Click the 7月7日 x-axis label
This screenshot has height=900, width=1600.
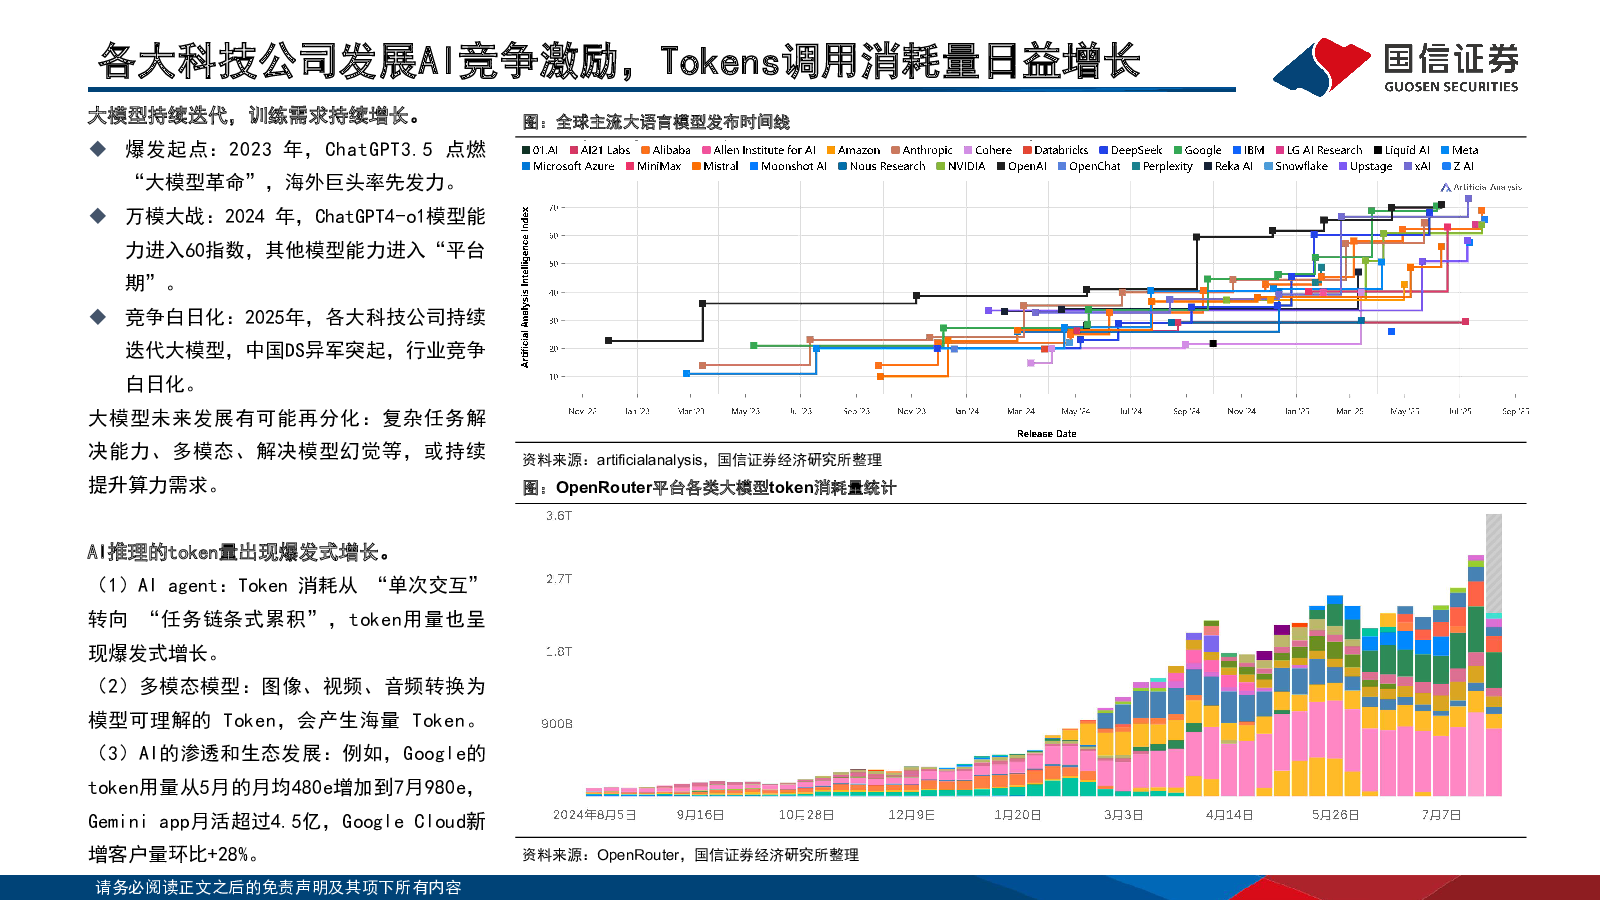pyautogui.click(x=1442, y=815)
